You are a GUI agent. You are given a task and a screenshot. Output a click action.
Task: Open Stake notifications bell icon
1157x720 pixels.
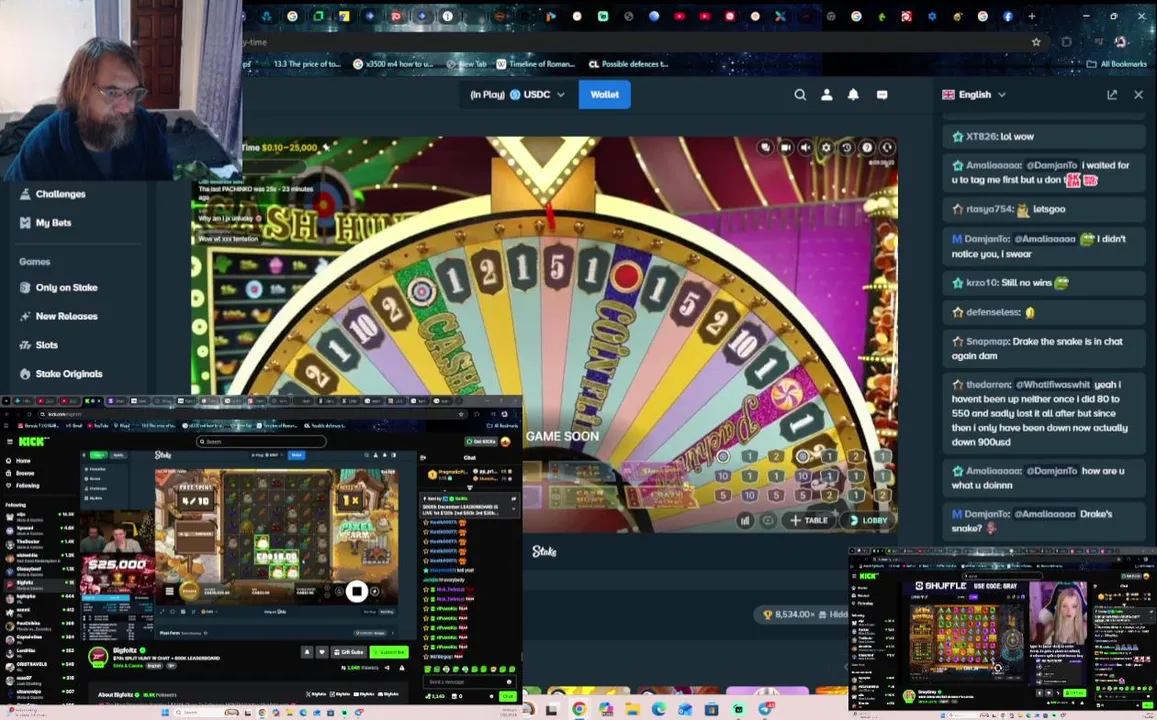[853, 94]
